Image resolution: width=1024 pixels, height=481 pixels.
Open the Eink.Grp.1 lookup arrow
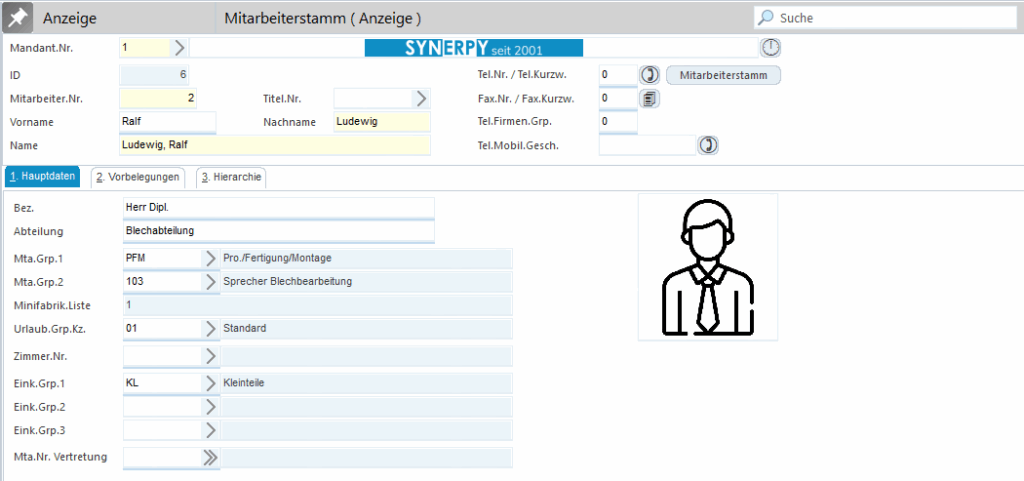(x=210, y=382)
